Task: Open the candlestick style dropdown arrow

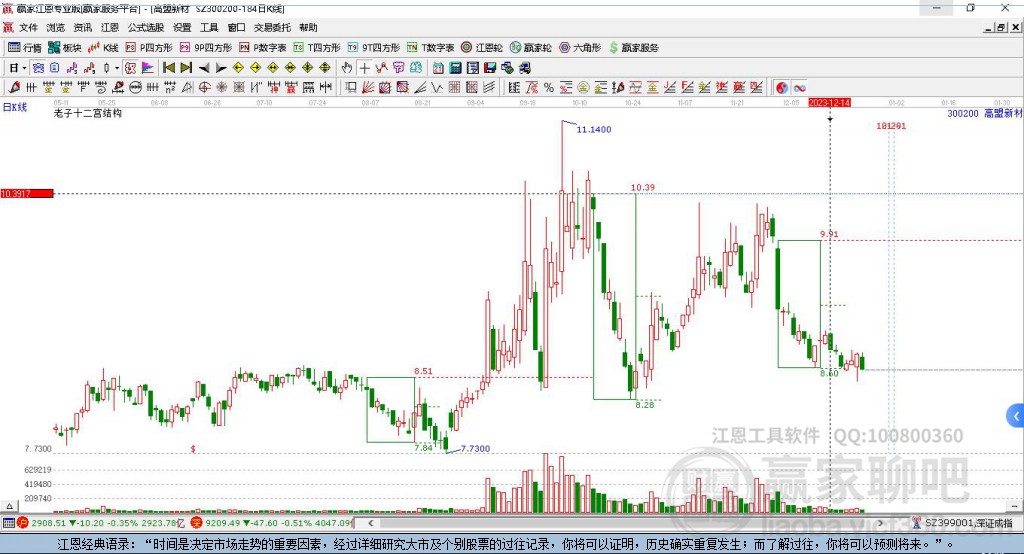Action: coord(117,67)
